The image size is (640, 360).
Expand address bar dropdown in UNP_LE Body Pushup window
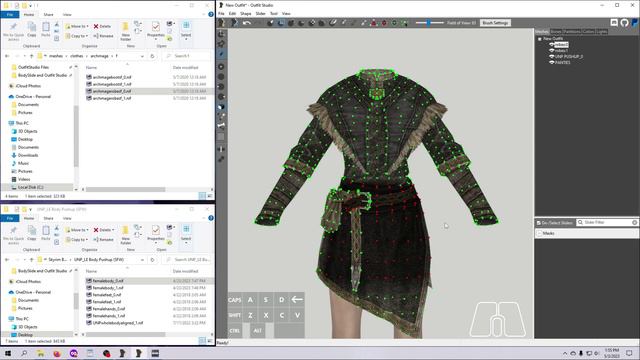[142, 260]
